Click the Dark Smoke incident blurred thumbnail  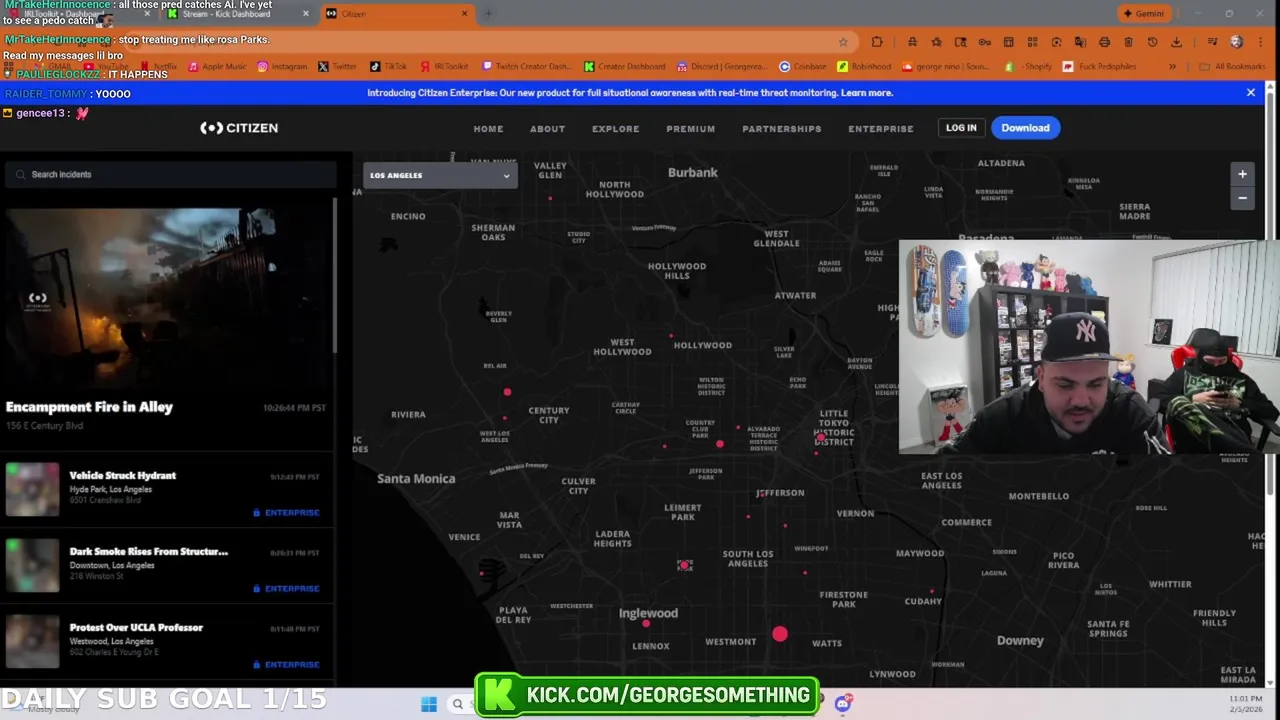pyautogui.click(x=32, y=566)
